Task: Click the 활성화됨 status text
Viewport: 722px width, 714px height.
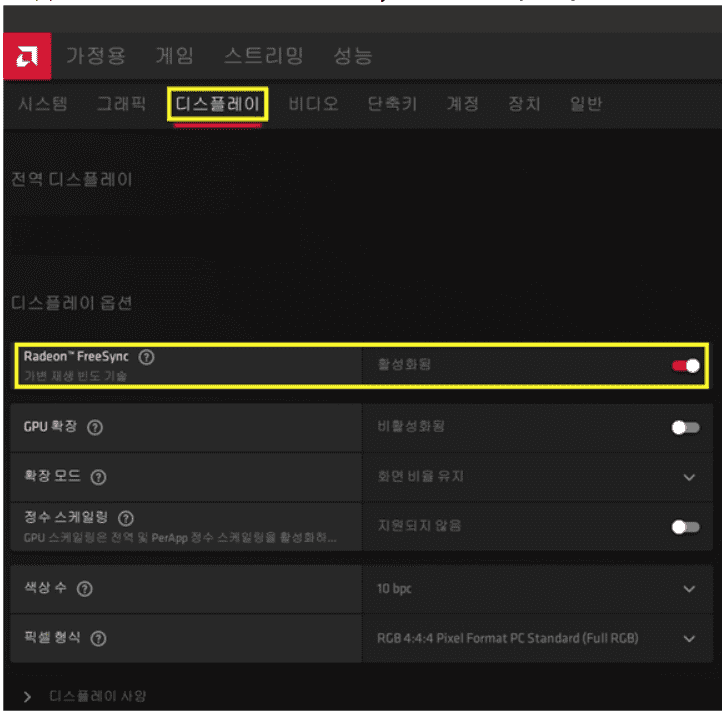Action: click(x=404, y=365)
